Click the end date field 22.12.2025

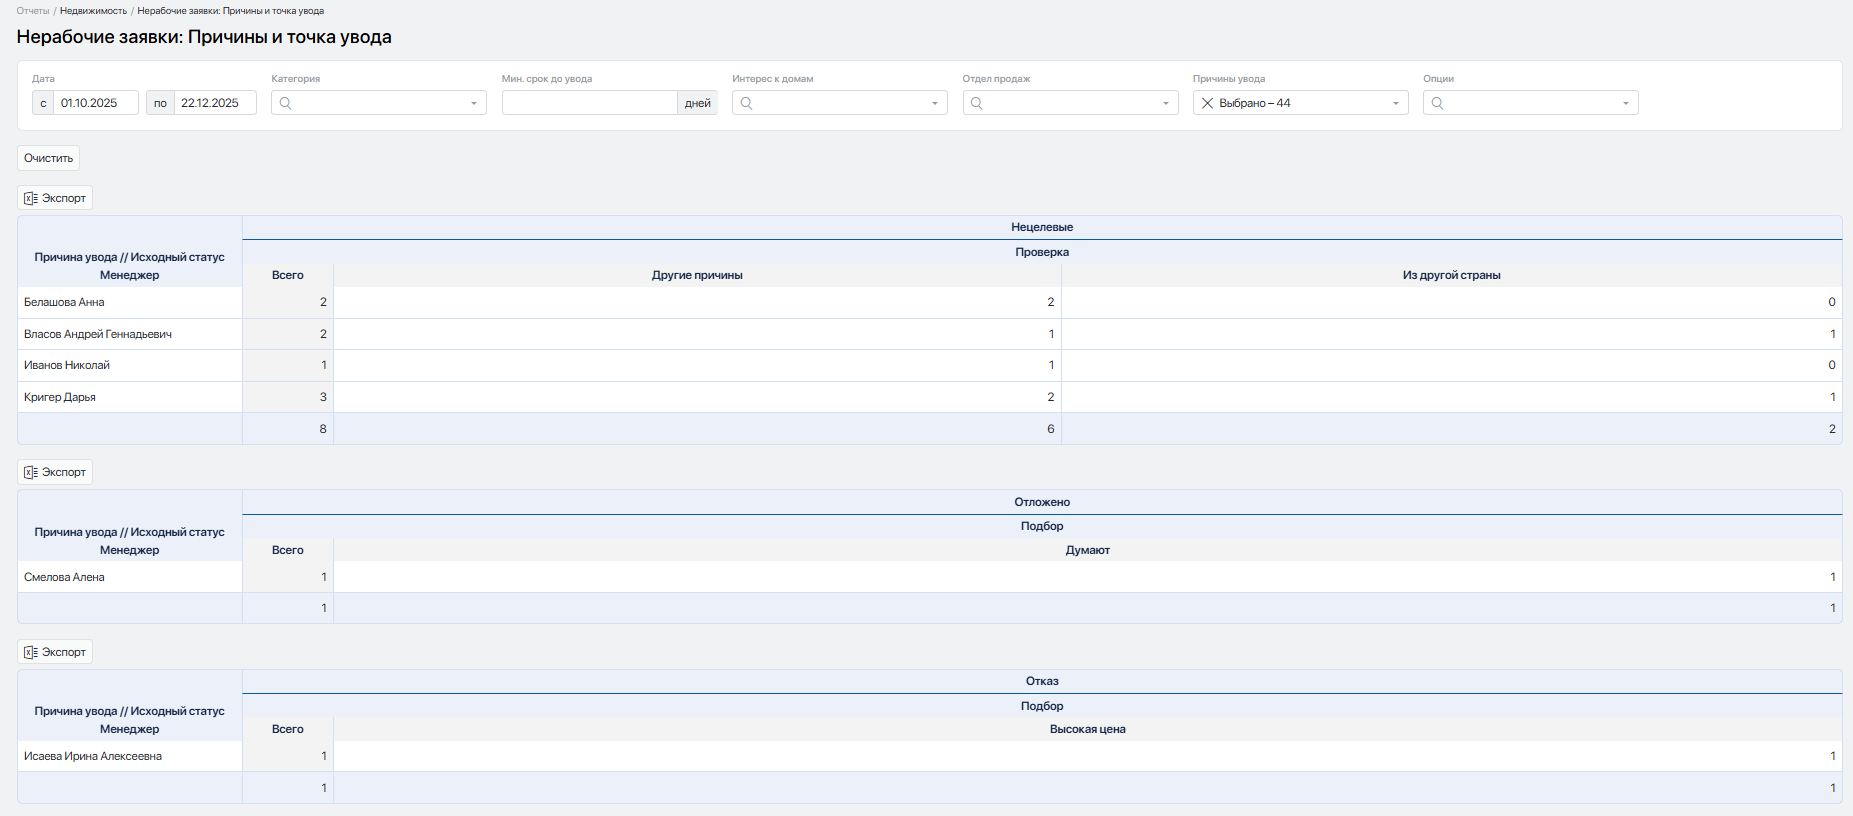[x=214, y=103]
